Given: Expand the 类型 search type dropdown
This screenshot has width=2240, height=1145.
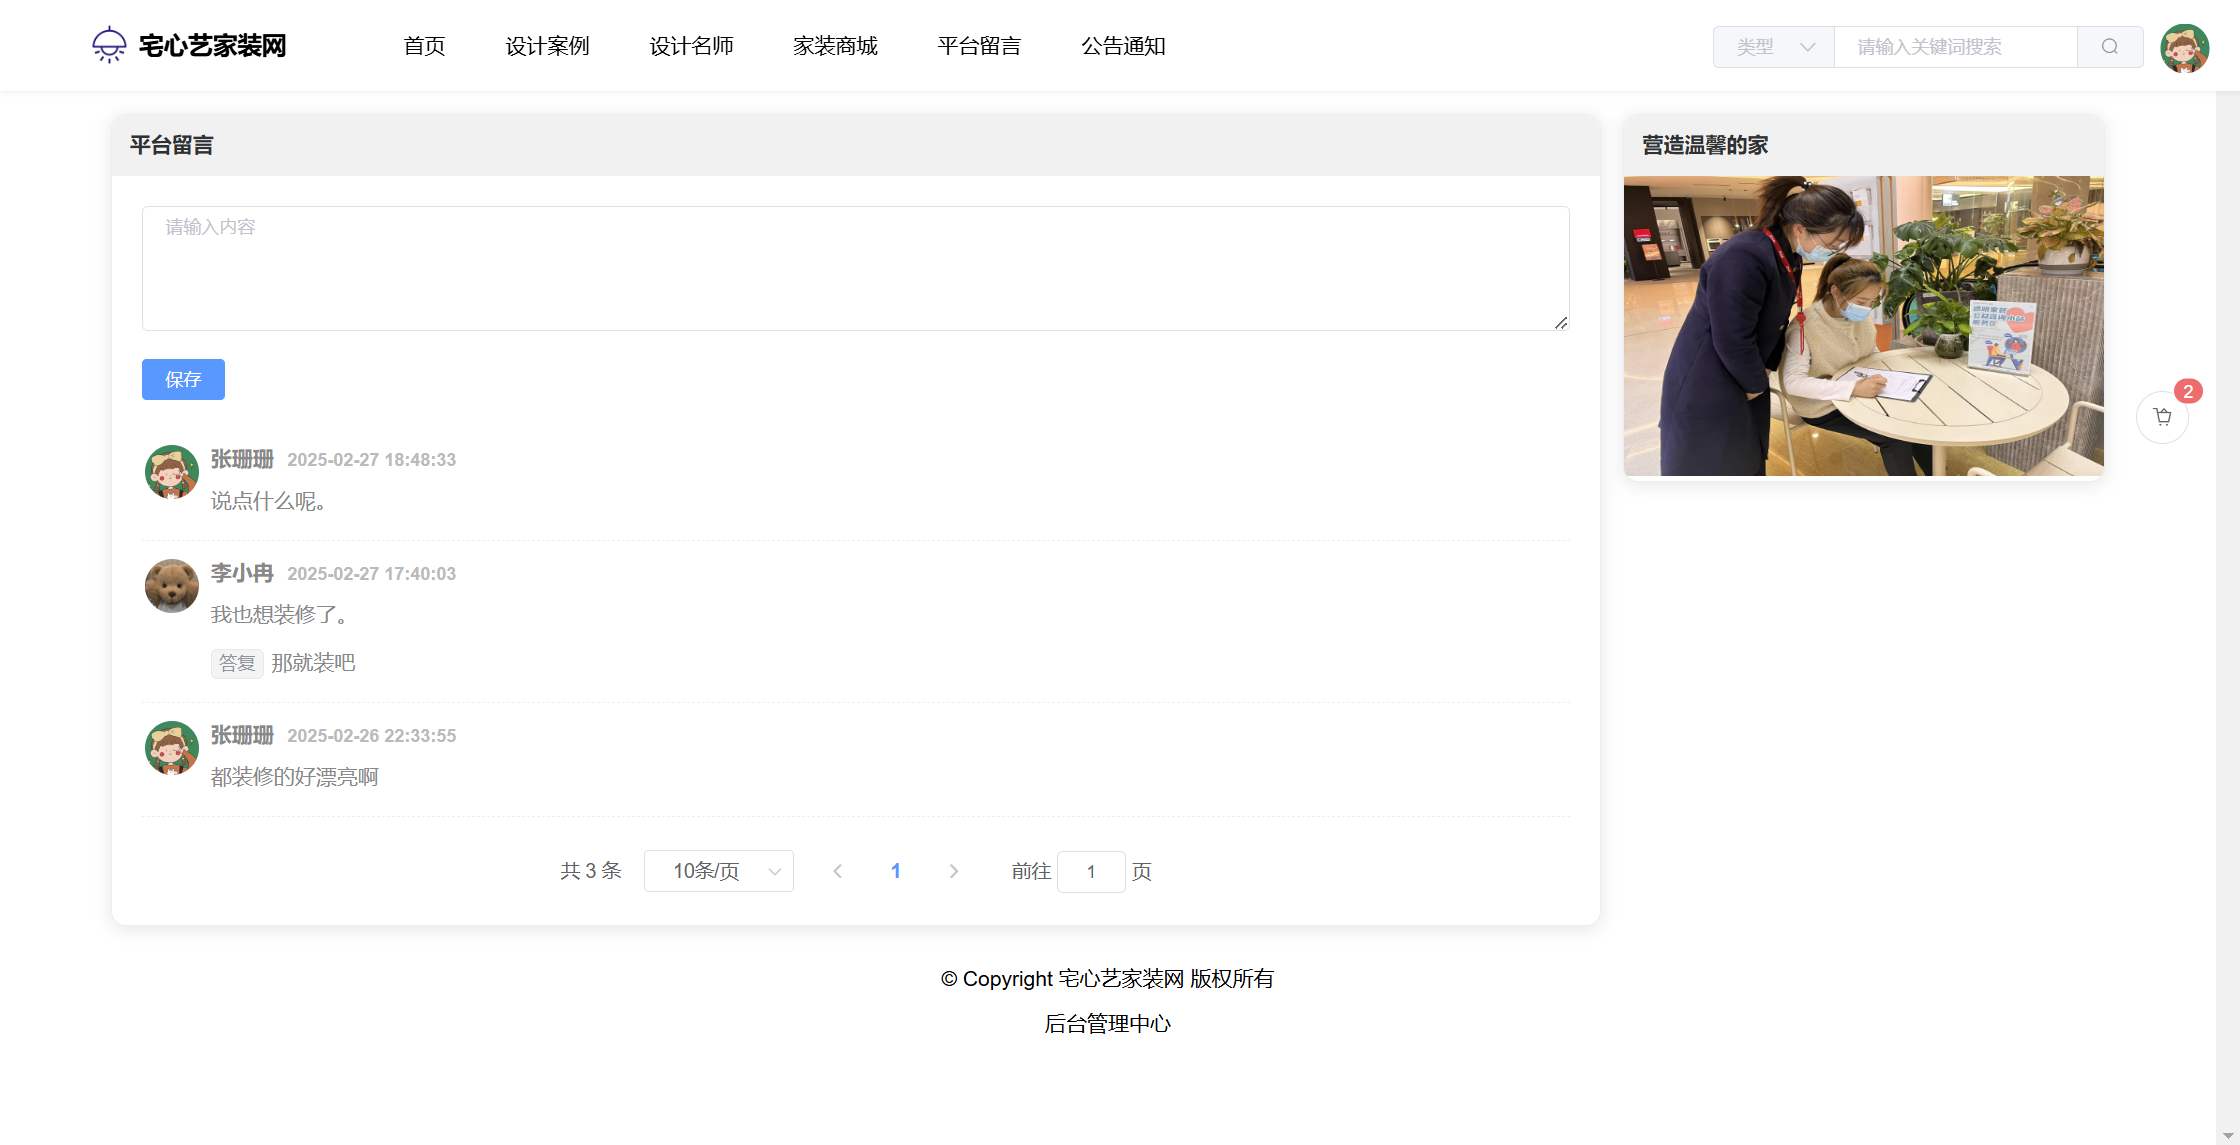Looking at the screenshot, I should [1774, 47].
